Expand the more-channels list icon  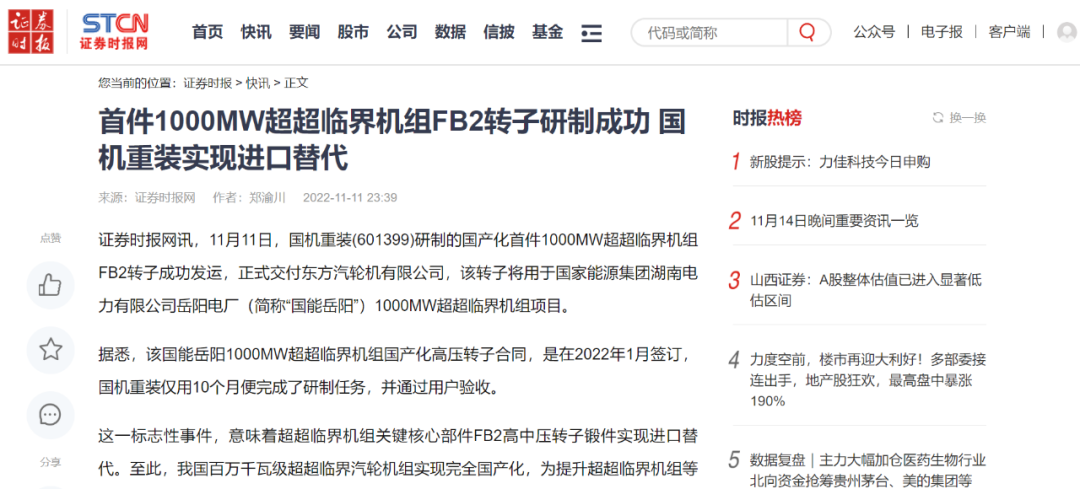click(x=591, y=32)
